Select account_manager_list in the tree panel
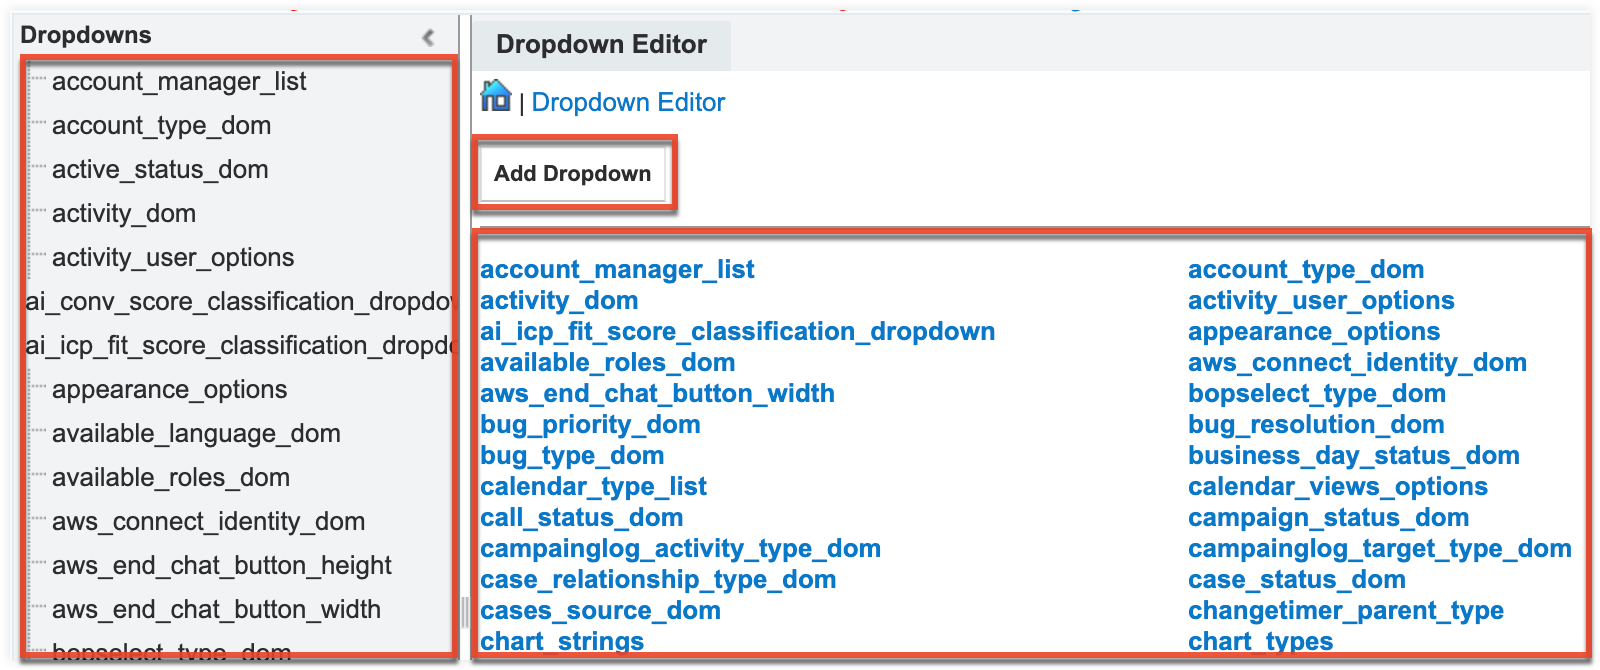 179,82
